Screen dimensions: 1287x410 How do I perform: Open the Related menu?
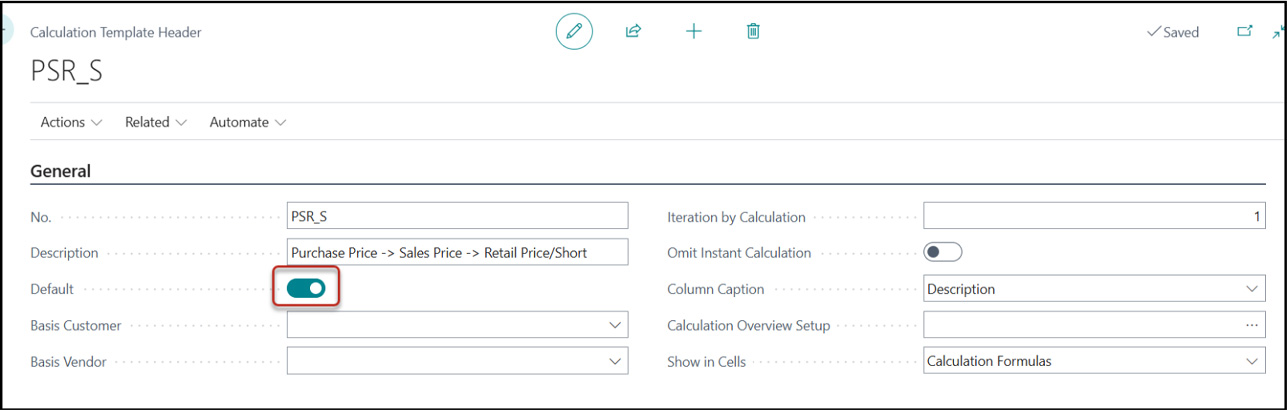click(155, 122)
